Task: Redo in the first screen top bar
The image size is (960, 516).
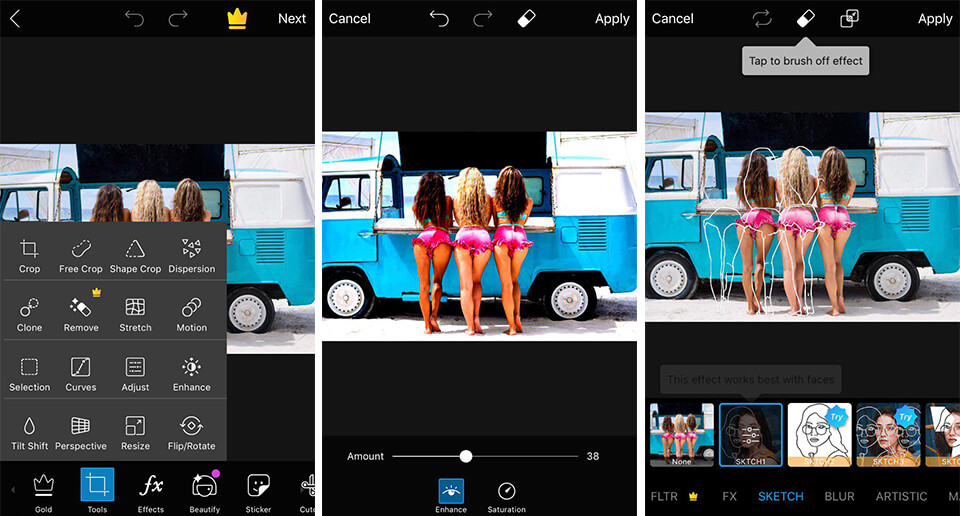Action: tap(178, 19)
